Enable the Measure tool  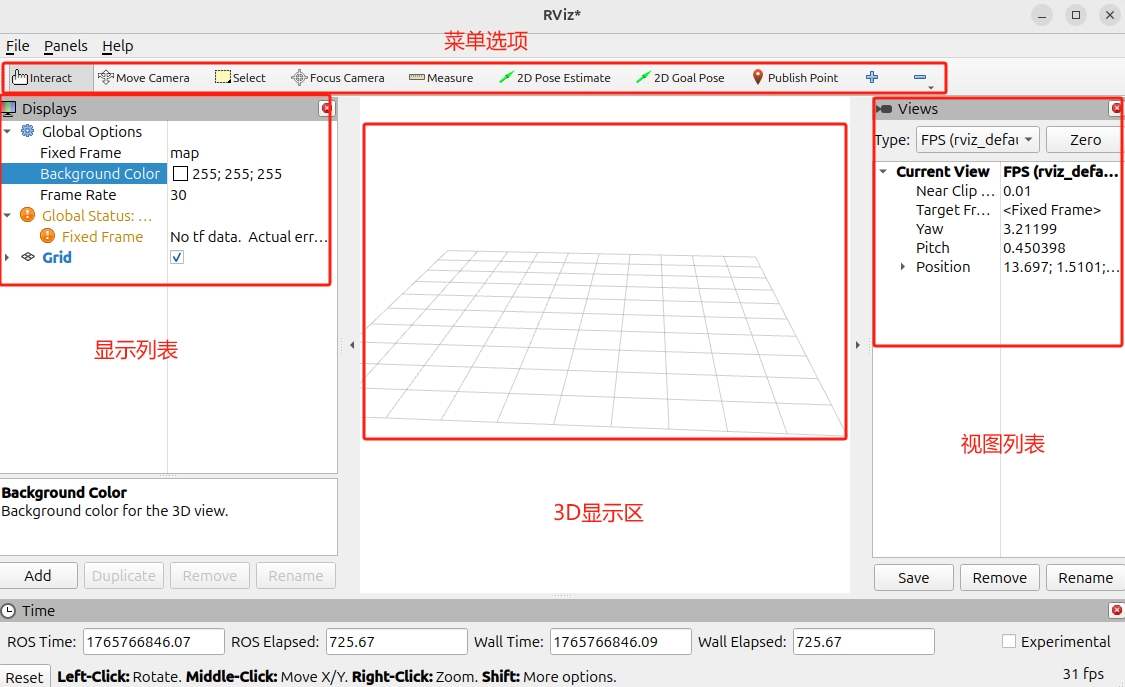pos(440,78)
